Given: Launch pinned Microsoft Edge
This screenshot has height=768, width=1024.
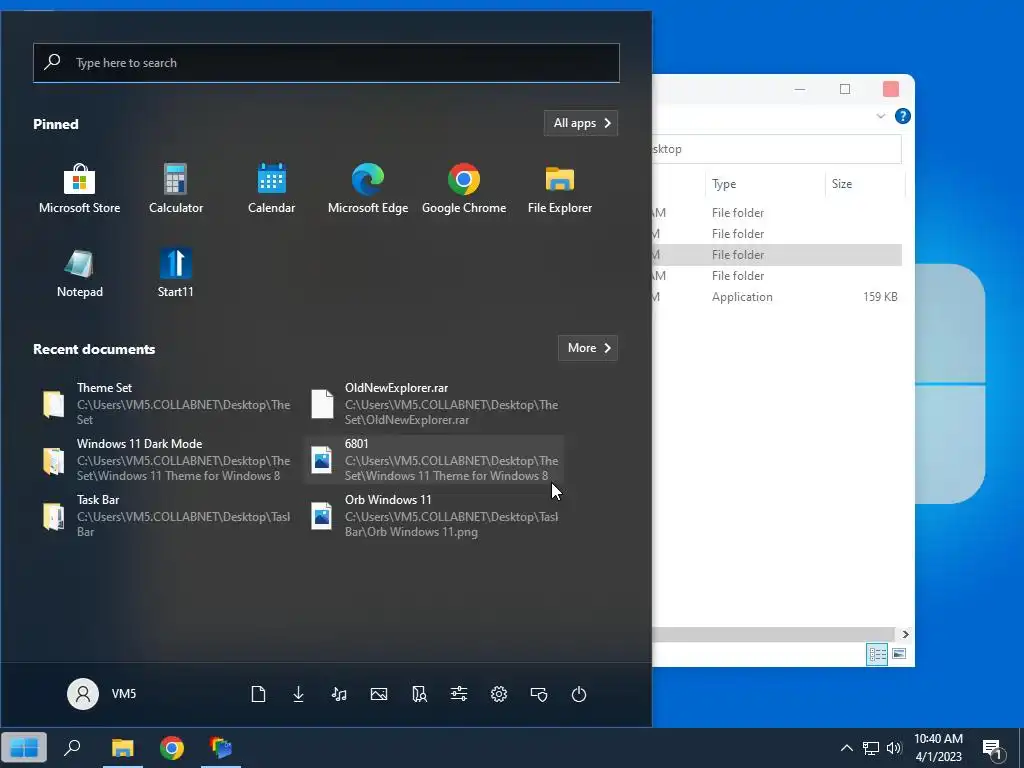Looking at the screenshot, I should pyautogui.click(x=368, y=189).
